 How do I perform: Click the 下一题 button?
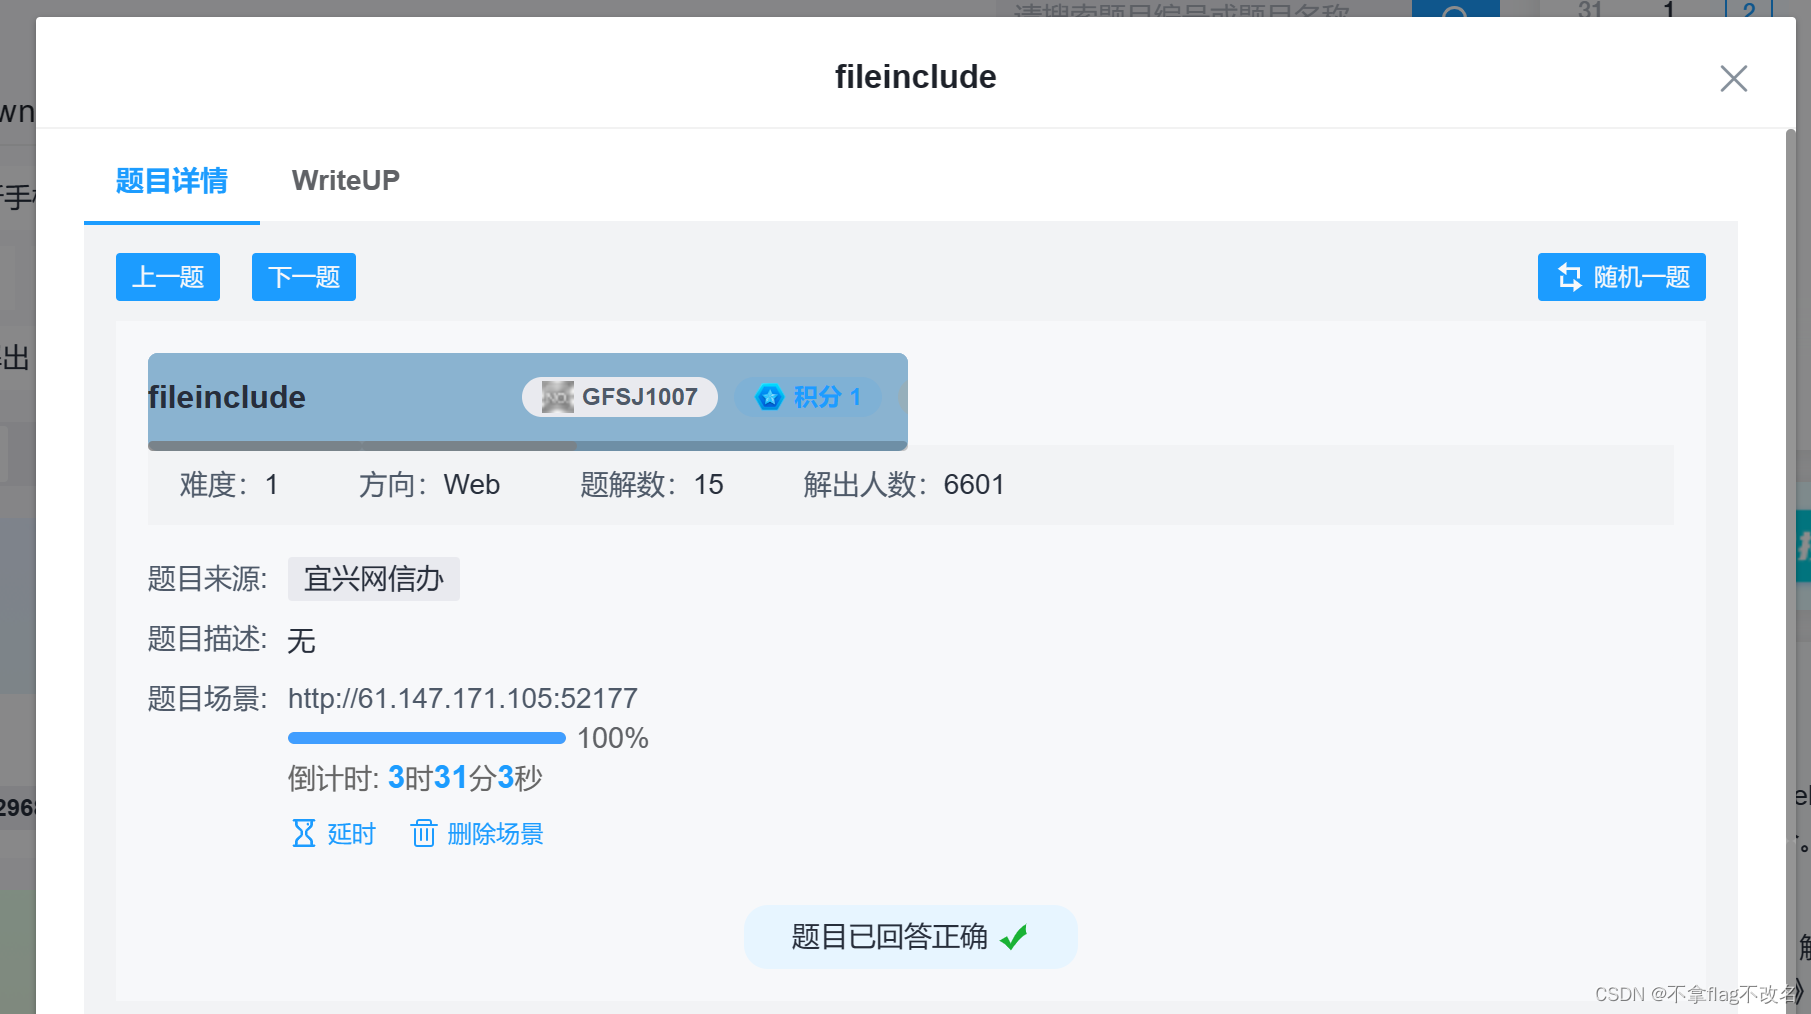303,277
